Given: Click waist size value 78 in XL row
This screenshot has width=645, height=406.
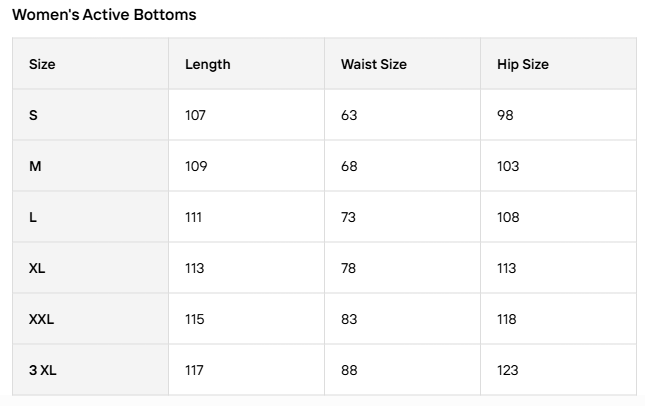Looking at the screenshot, I should click(x=349, y=268).
